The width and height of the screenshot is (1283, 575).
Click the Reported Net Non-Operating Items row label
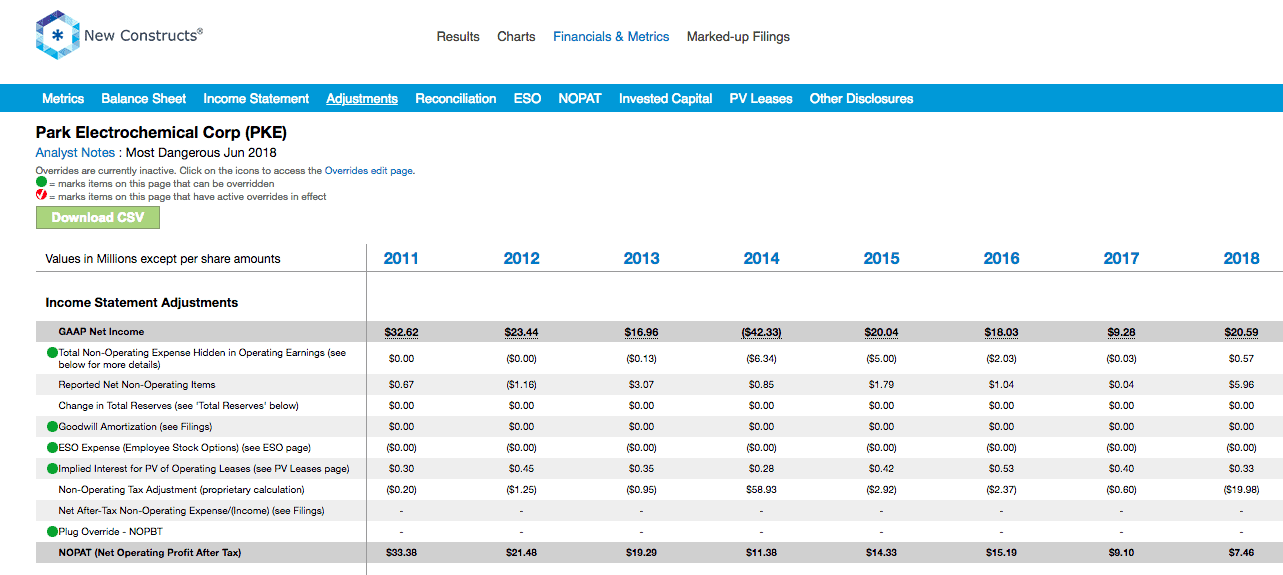tap(137, 385)
